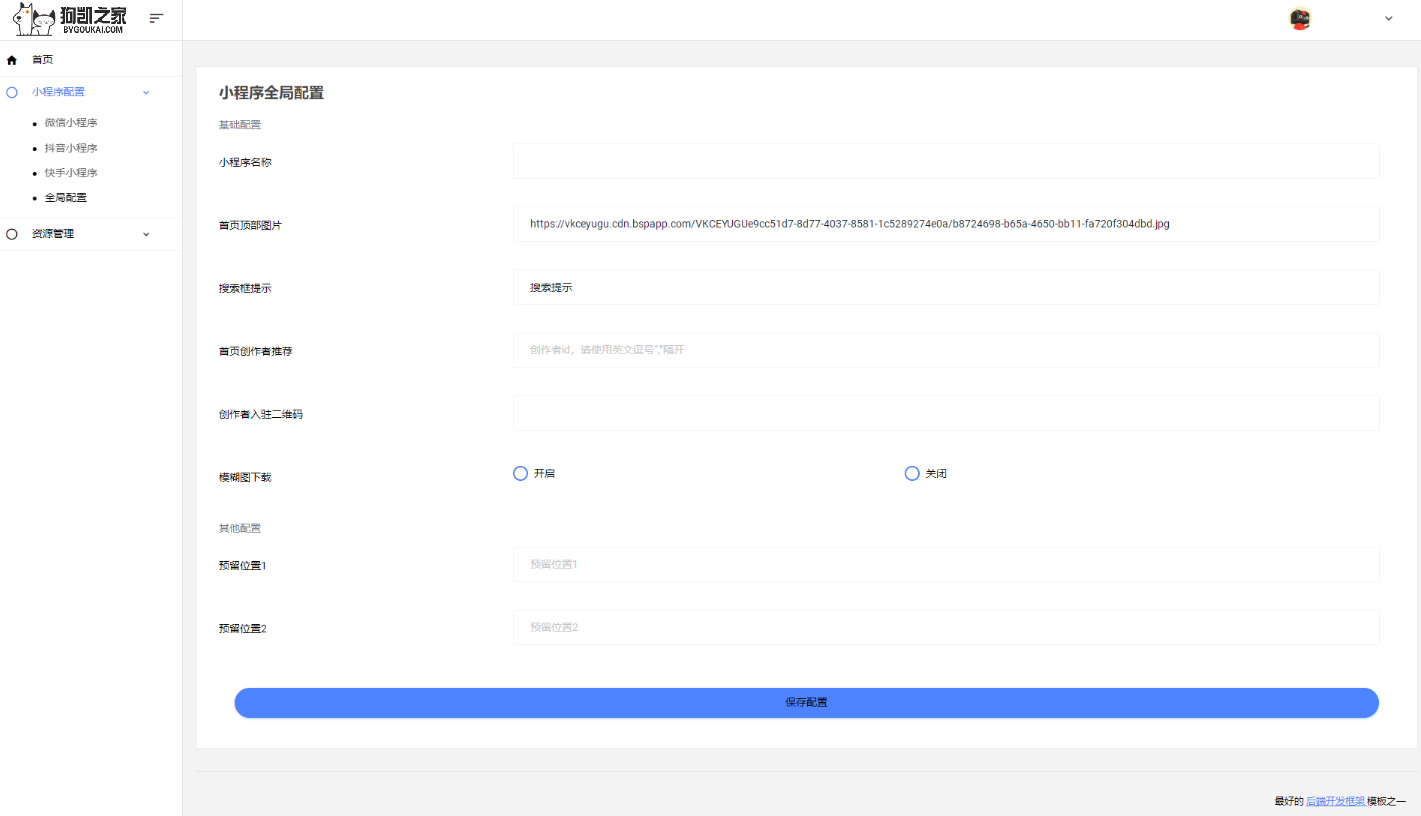
Task: Focus the 预留位置1 input field
Action: coord(946,564)
